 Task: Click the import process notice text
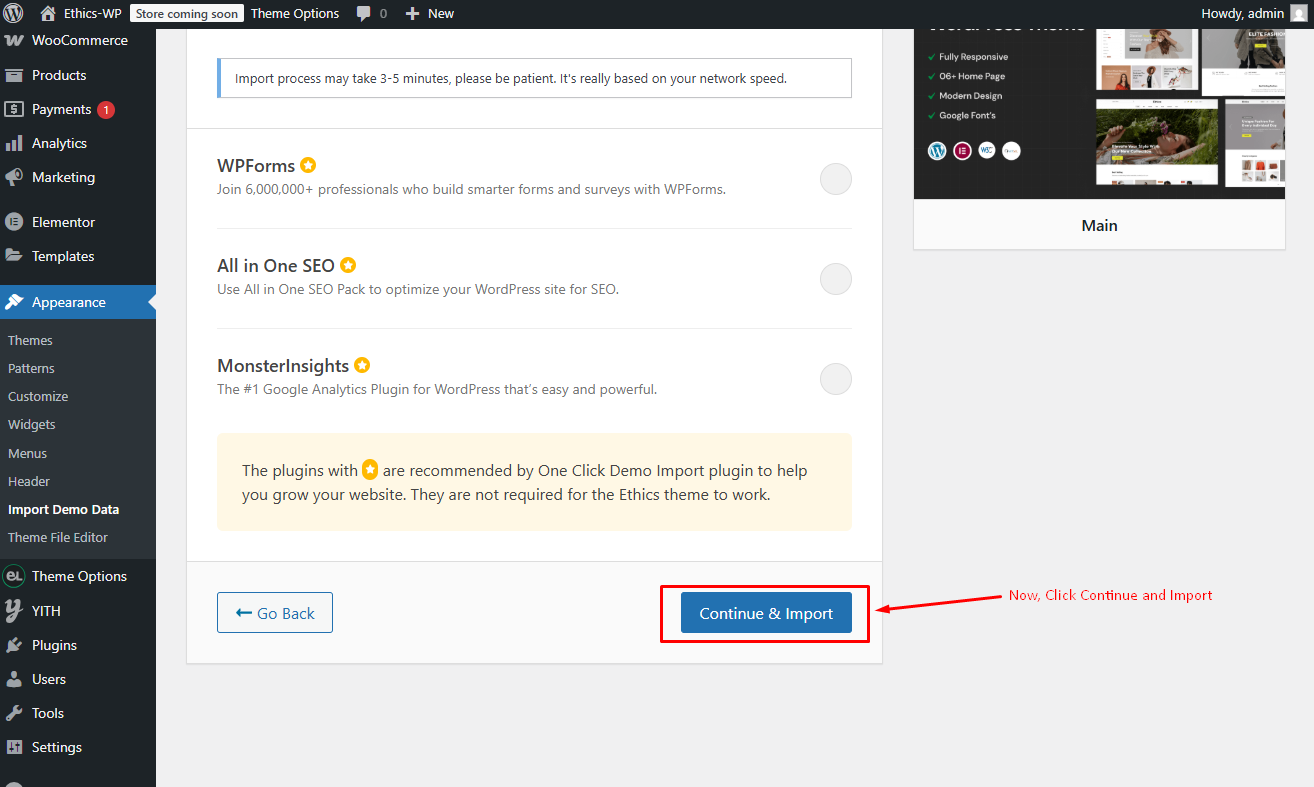point(511,78)
